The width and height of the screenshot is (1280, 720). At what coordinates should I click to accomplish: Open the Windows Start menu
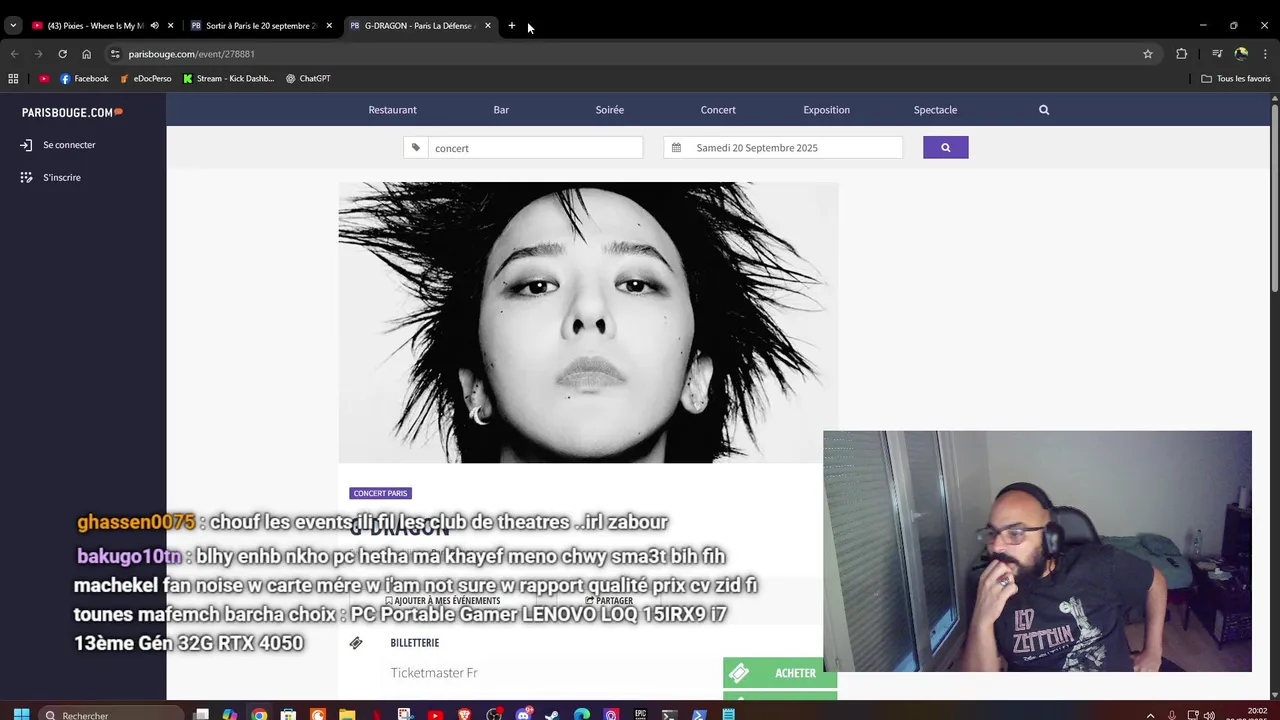pyautogui.click(x=21, y=715)
